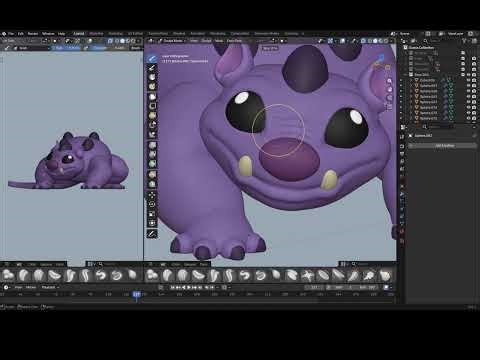Select the Mask tool in the sculpt toolbar
This screenshot has height=360, width=480.
(152, 77)
